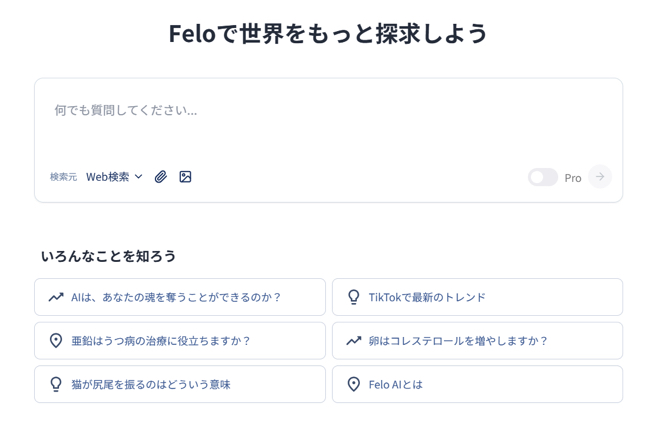Click the Pro label next to the toggle

pyautogui.click(x=573, y=178)
